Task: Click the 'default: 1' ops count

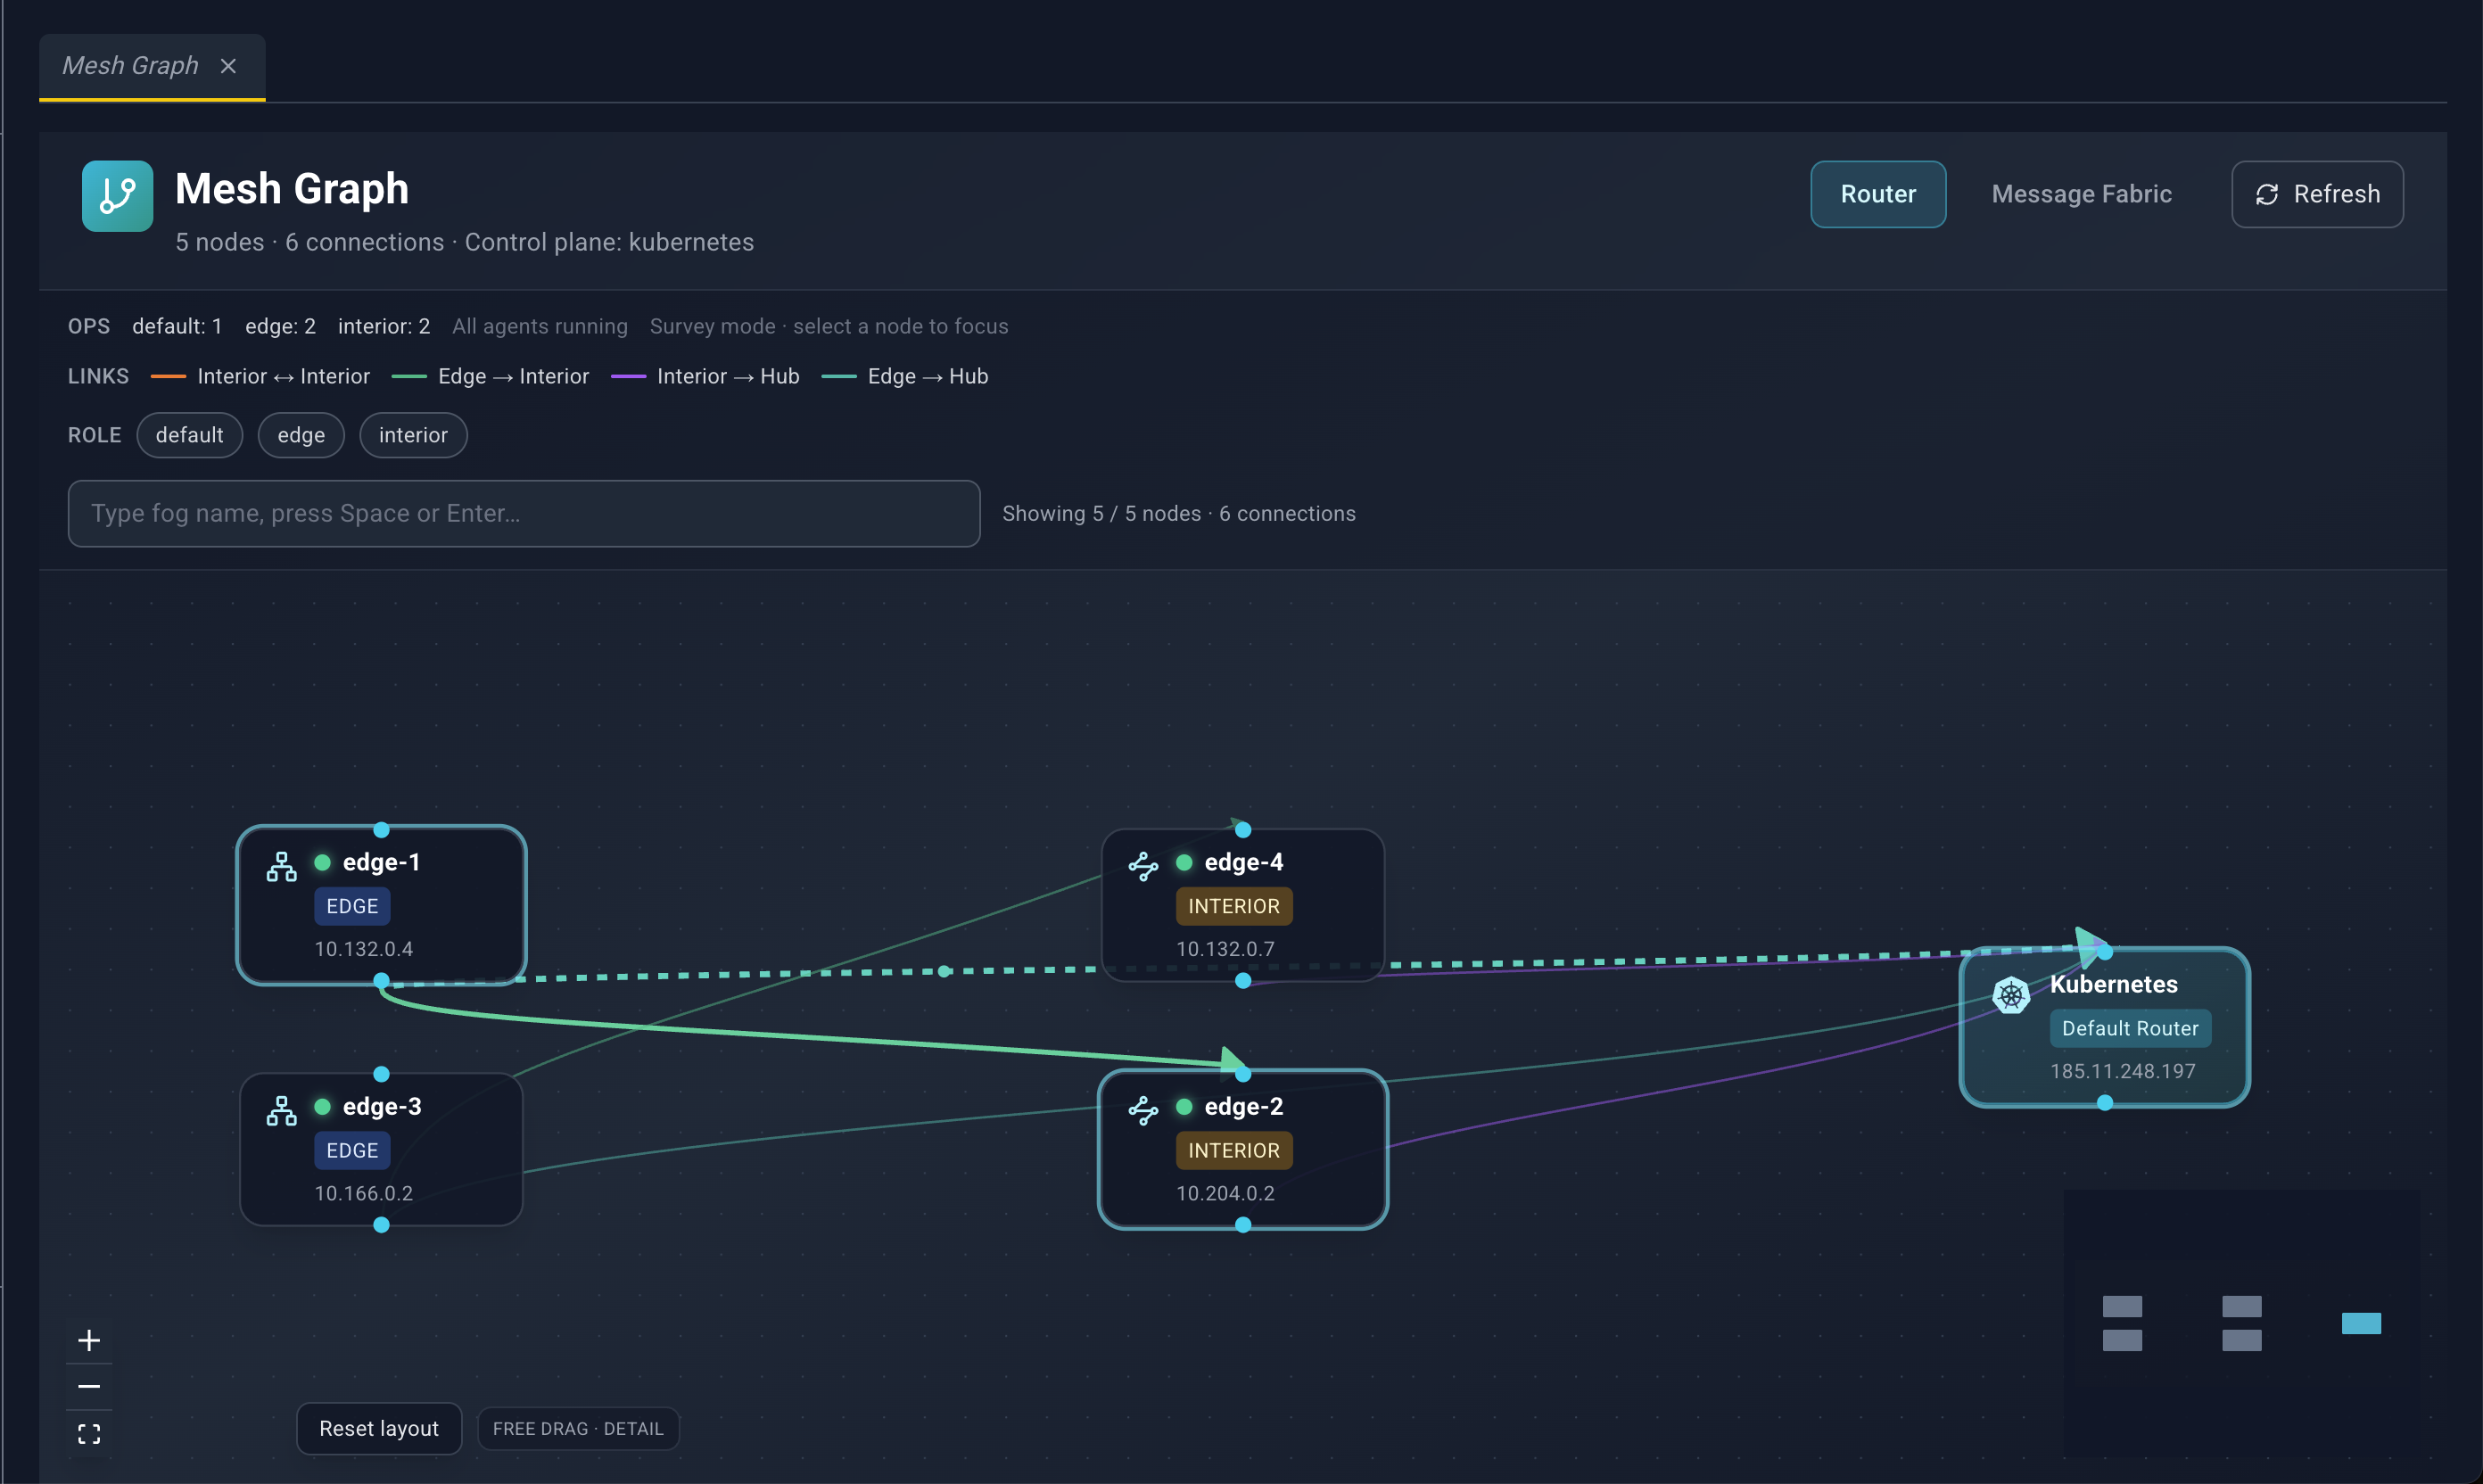Action: point(177,327)
